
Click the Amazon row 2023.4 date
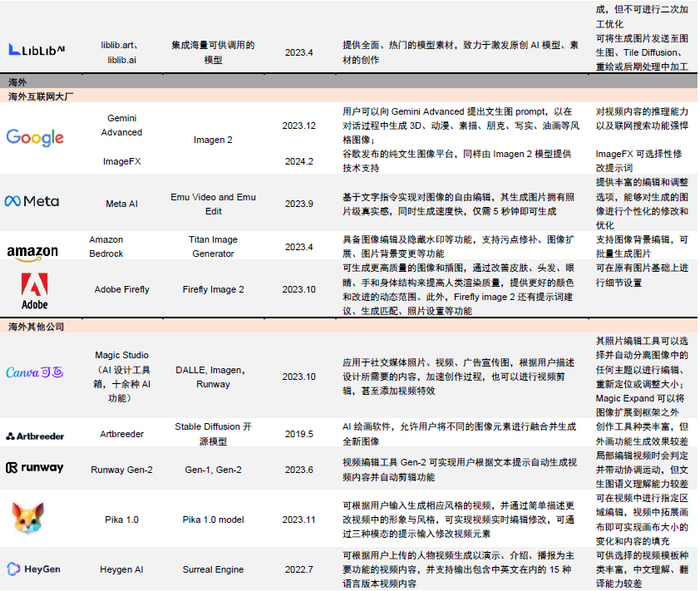tap(299, 247)
